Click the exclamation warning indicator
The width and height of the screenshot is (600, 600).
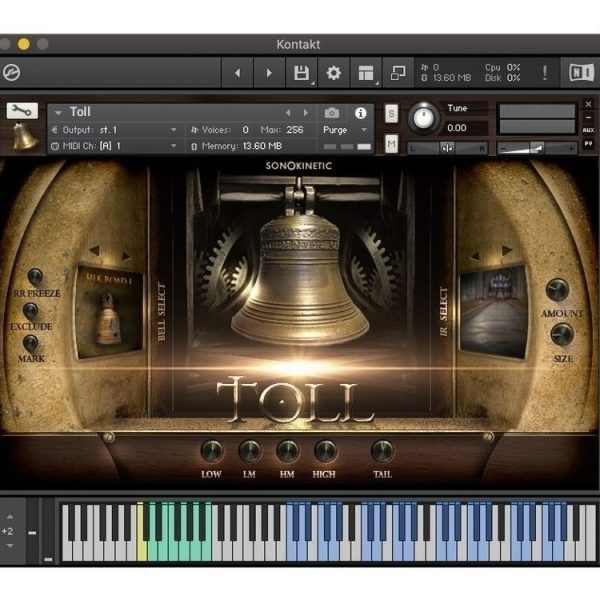pyautogui.click(x=545, y=72)
